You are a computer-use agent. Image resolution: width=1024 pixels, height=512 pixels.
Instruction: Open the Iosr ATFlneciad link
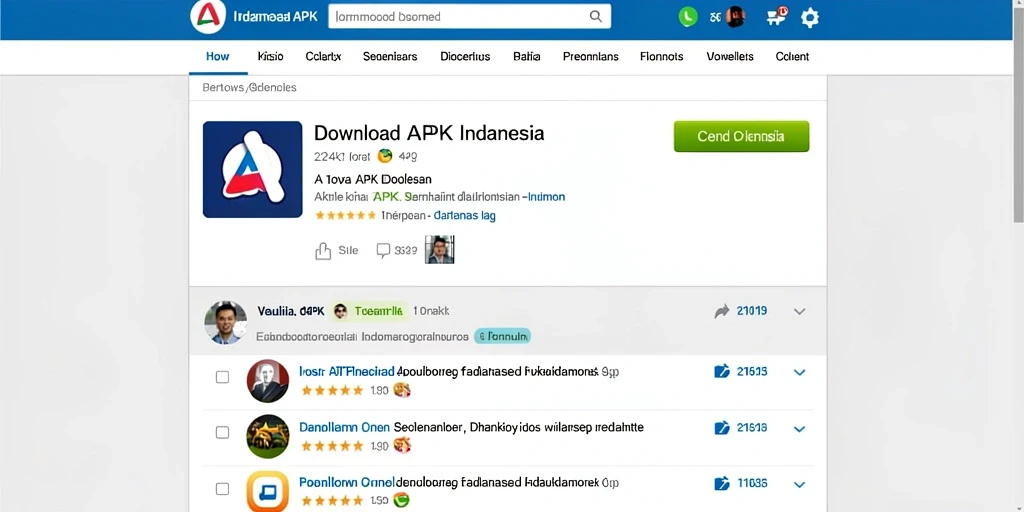(x=347, y=372)
